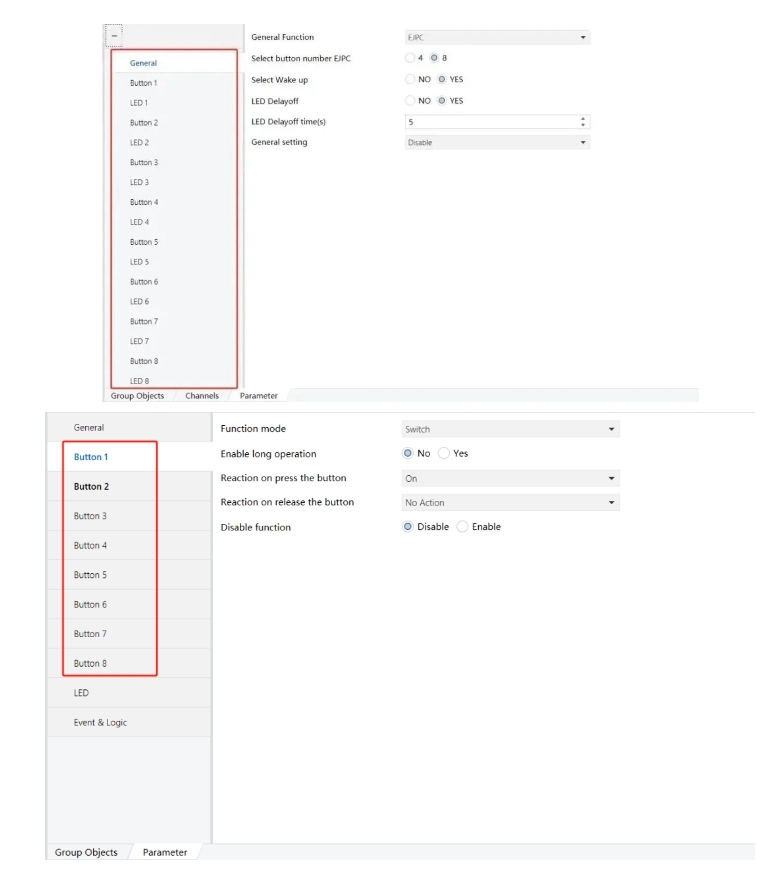Switch to the Channels tab
Screen dimensions: 768x873
pyautogui.click(x=201, y=396)
